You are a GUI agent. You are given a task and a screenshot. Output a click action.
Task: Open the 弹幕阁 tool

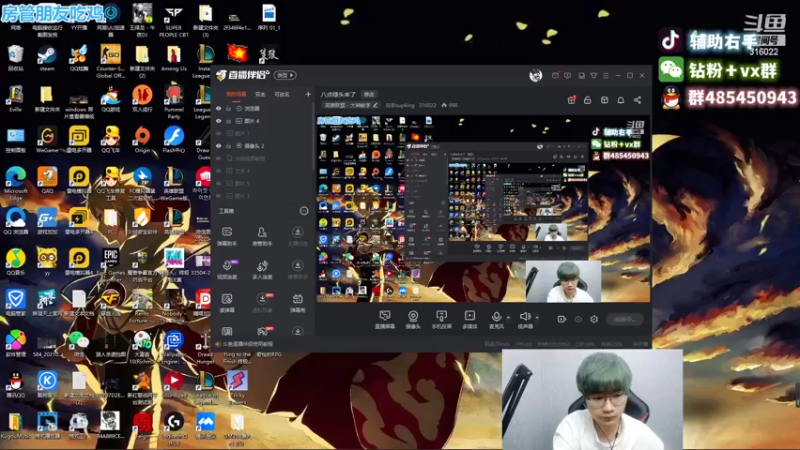(x=297, y=303)
